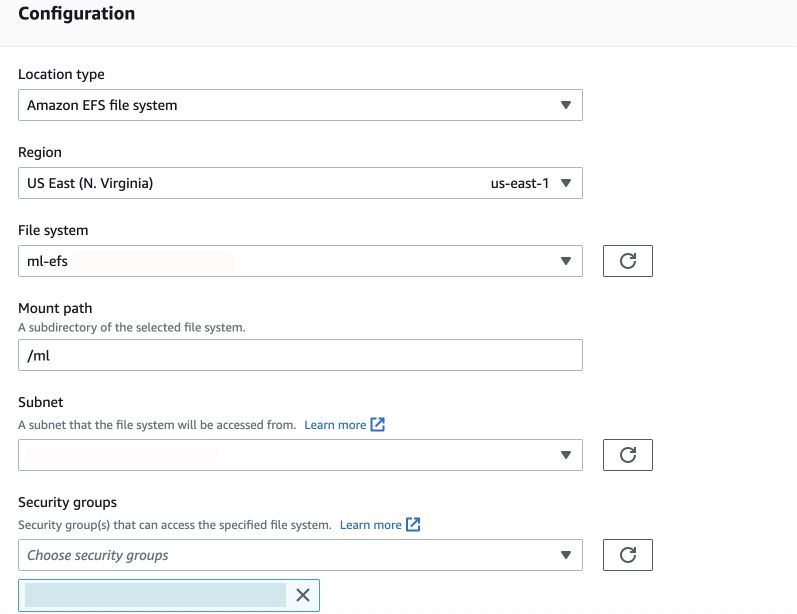Click the Subnet dropdown arrow
Screen dimensions: 797x614
[566, 455]
